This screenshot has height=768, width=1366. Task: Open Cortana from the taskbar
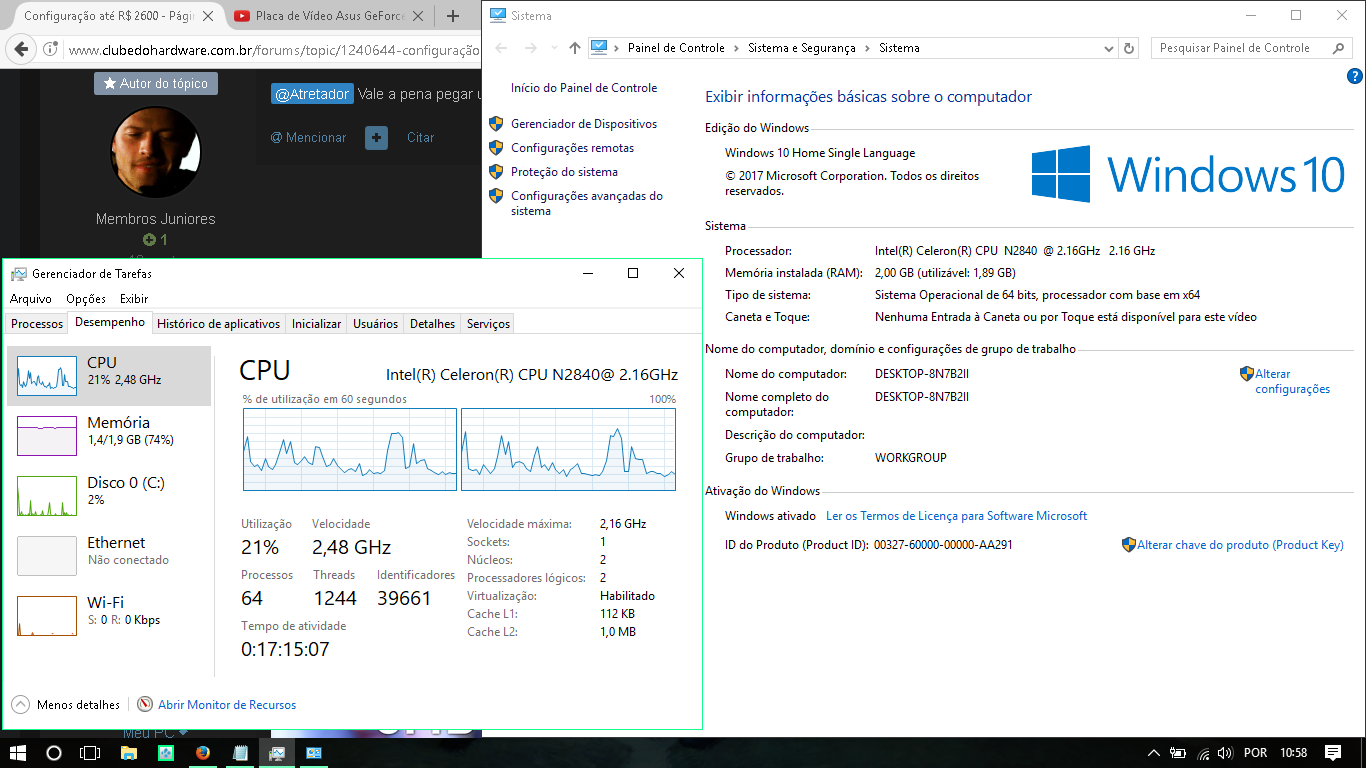tap(54, 753)
